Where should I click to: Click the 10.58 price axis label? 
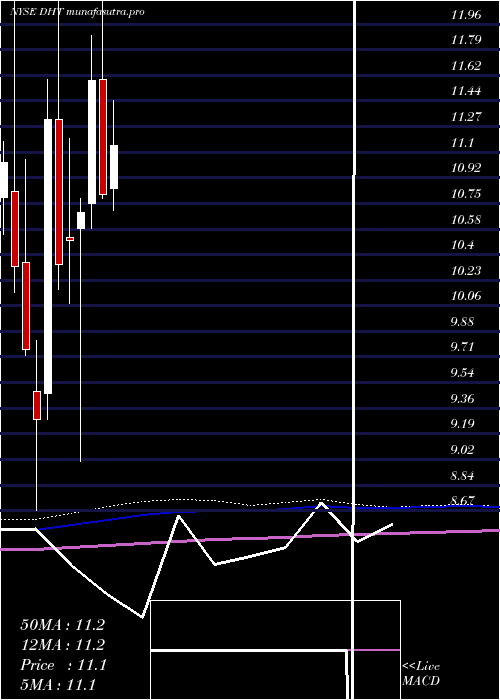pyautogui.click(x=466, y=220)
